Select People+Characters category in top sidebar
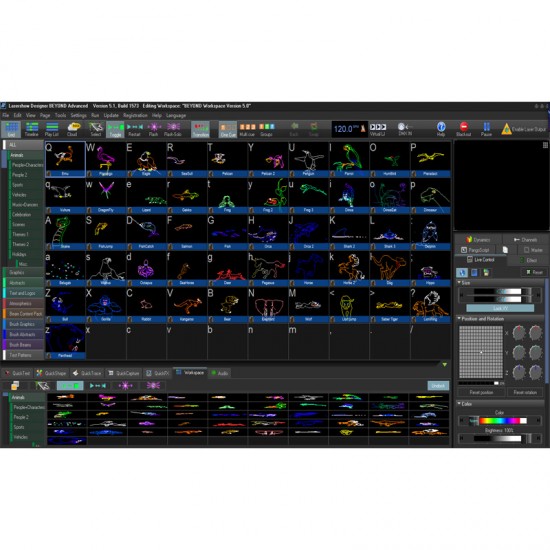550x550 pixels. tap(27, 165)
